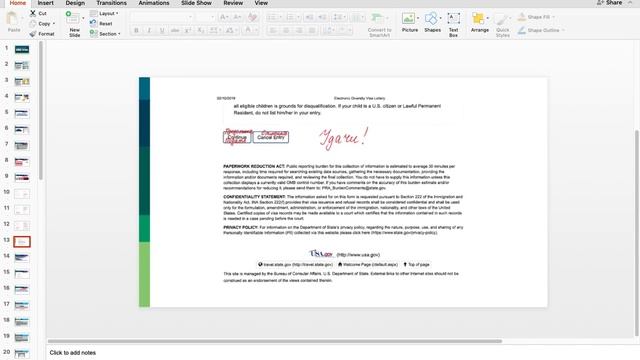Select slide 9 thumbnail

tap(22, 177)
